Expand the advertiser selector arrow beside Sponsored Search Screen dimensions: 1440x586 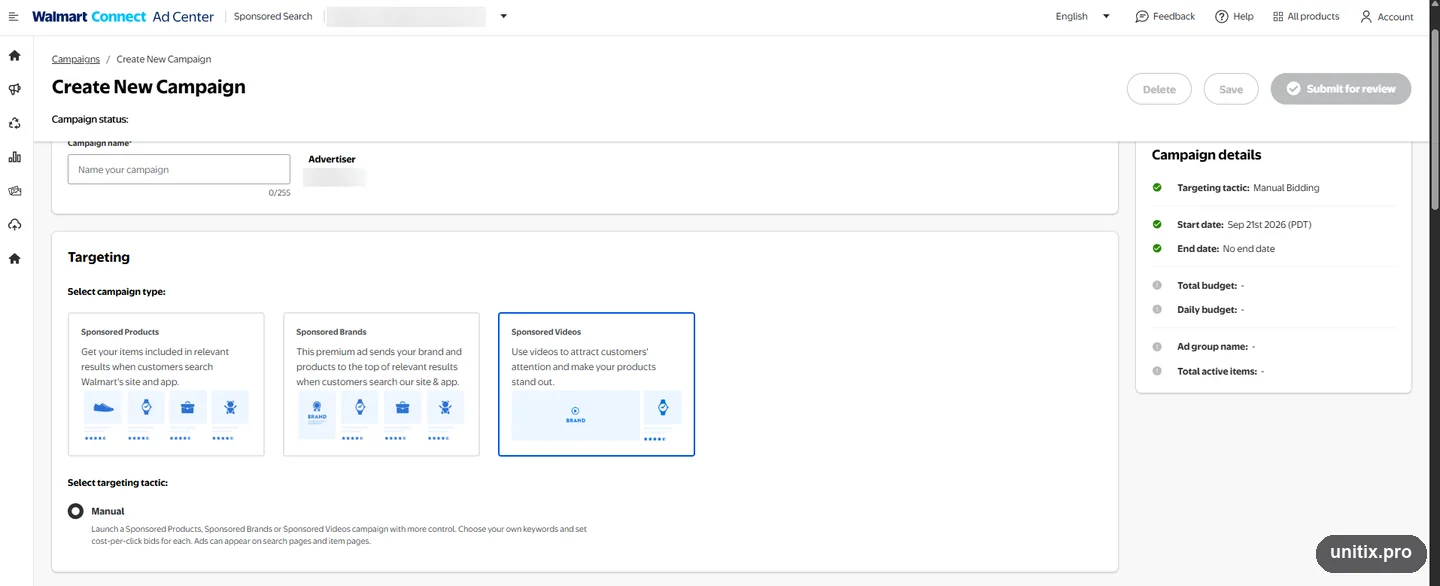pyautogui.click(x=503, y=16)
